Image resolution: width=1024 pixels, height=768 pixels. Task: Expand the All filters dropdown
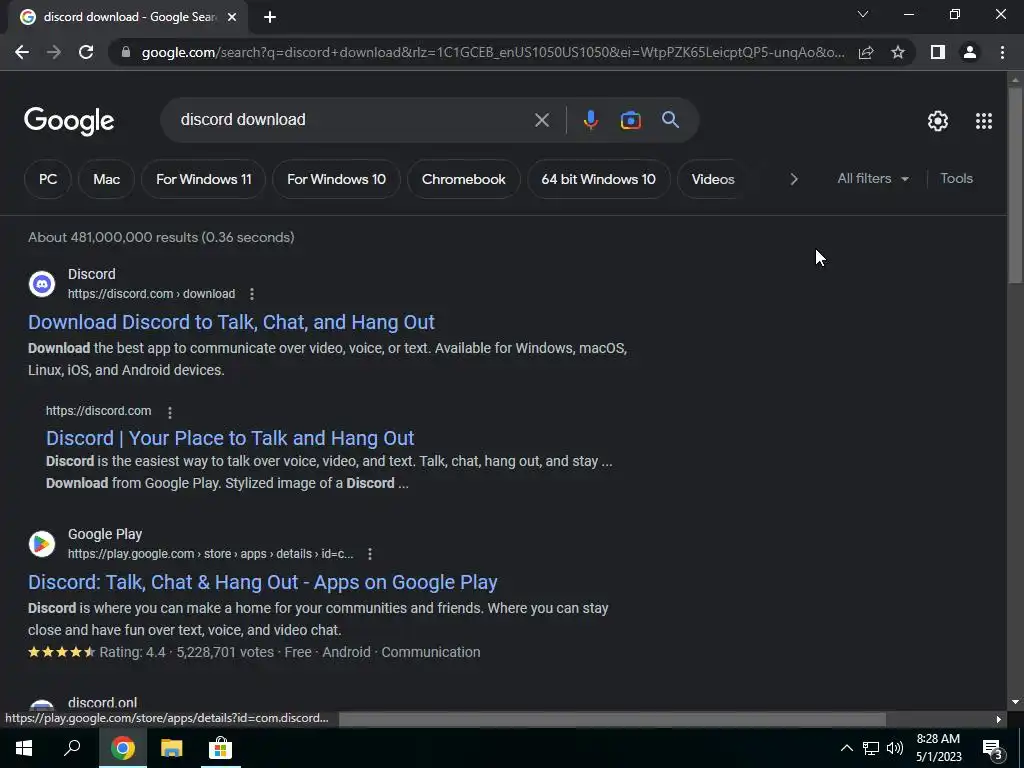[x=873, y=178]
